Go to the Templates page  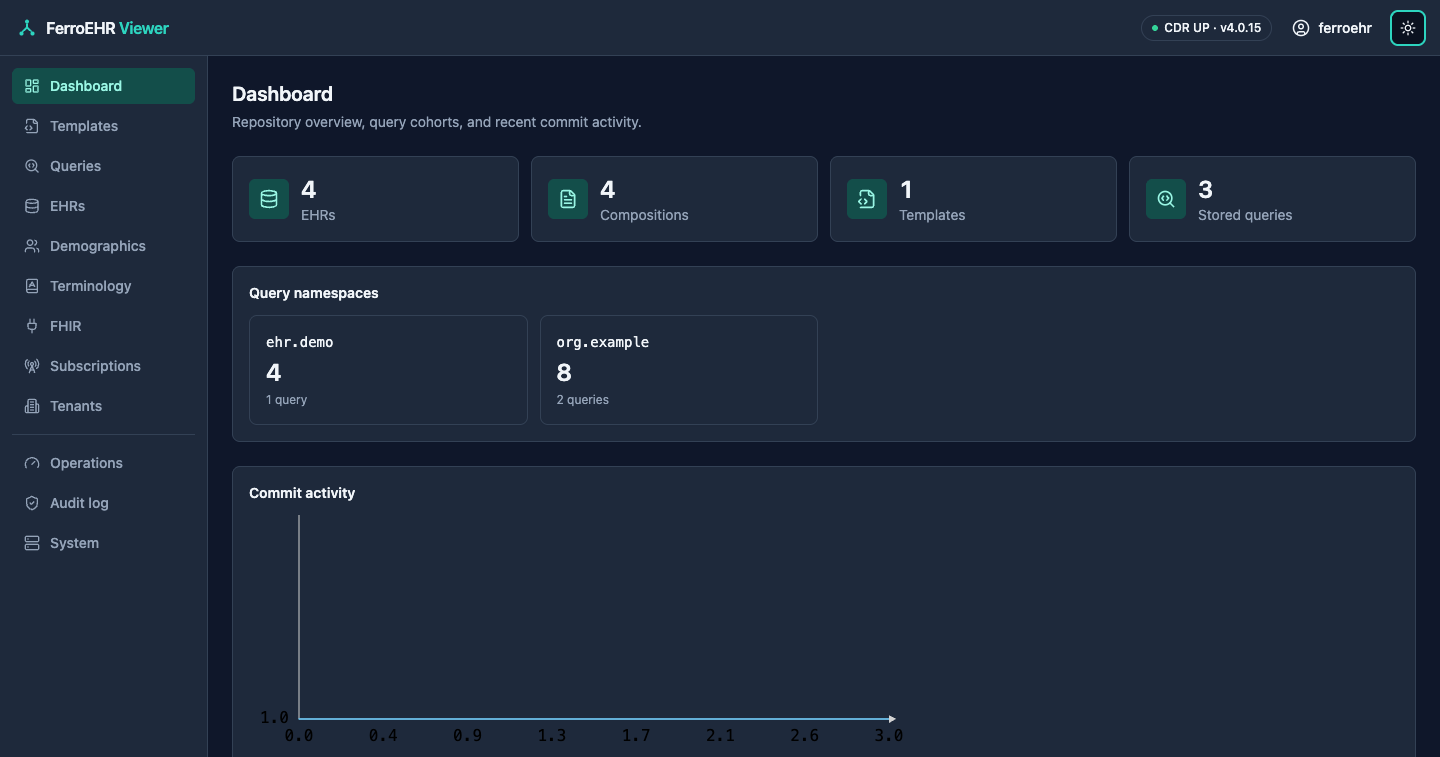point(103,126)
